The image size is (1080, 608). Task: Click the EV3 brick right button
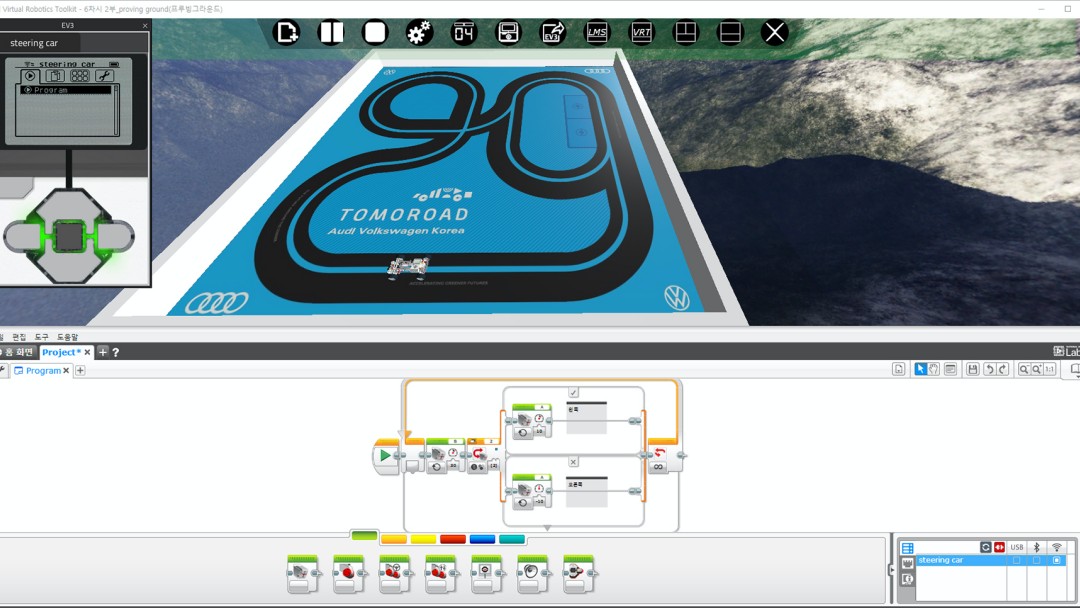tap(116, 237)
